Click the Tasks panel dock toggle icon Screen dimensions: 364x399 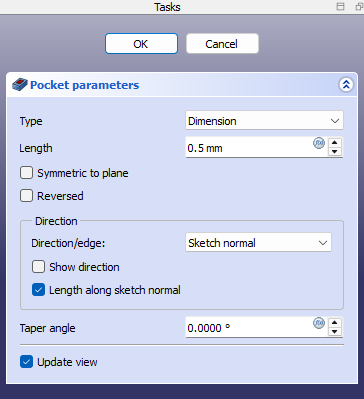(x=340, y=7)
